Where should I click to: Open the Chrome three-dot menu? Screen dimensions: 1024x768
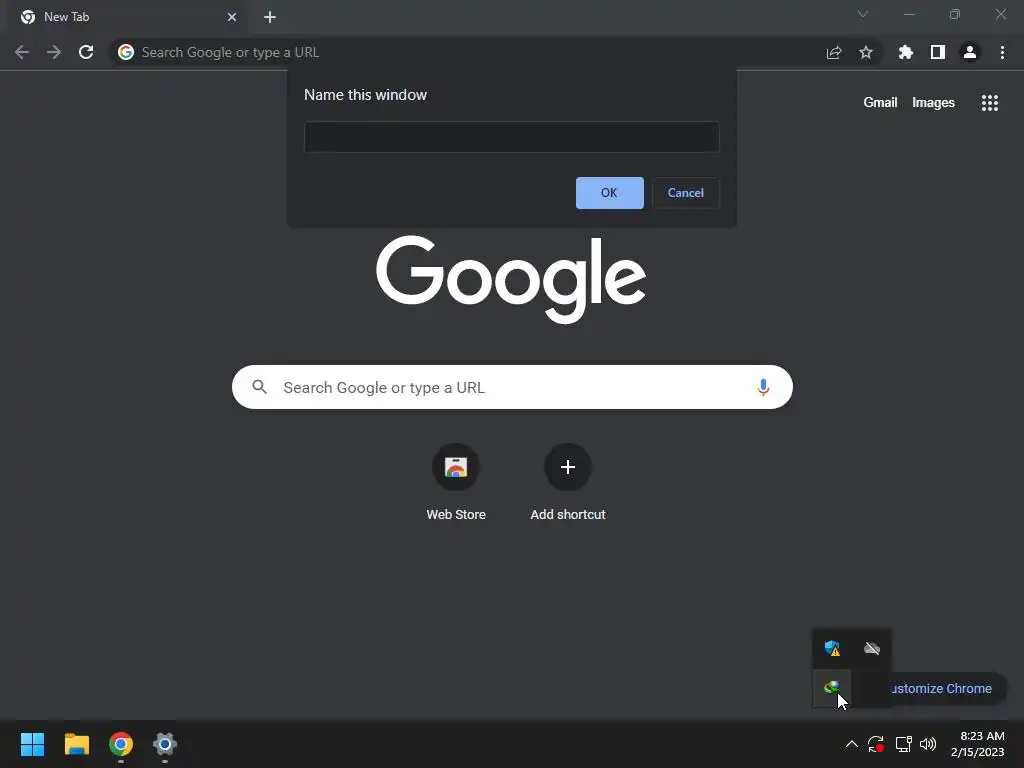(x=1002, y=52)
